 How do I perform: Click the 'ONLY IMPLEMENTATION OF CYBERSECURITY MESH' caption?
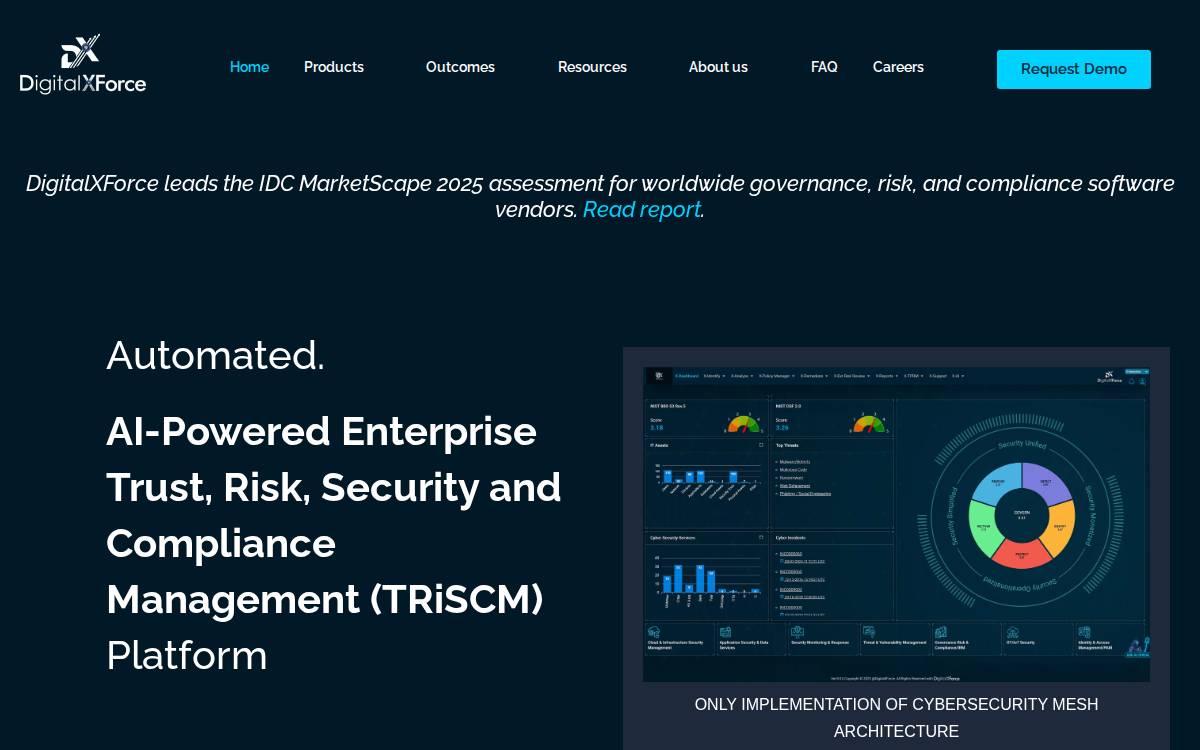(896, 704)
